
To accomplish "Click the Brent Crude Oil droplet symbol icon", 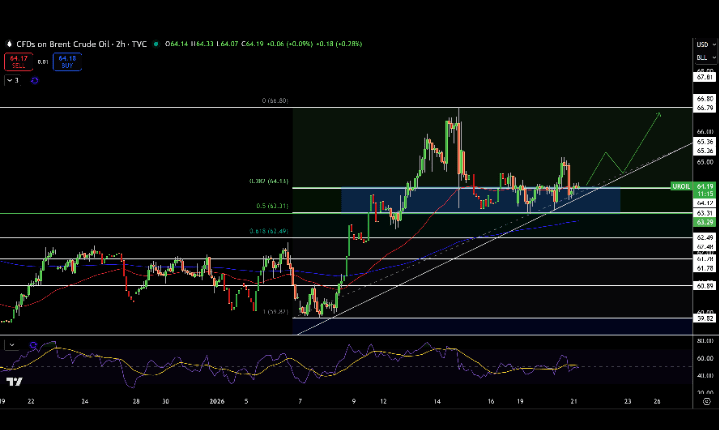I will (x=8, y=43).
